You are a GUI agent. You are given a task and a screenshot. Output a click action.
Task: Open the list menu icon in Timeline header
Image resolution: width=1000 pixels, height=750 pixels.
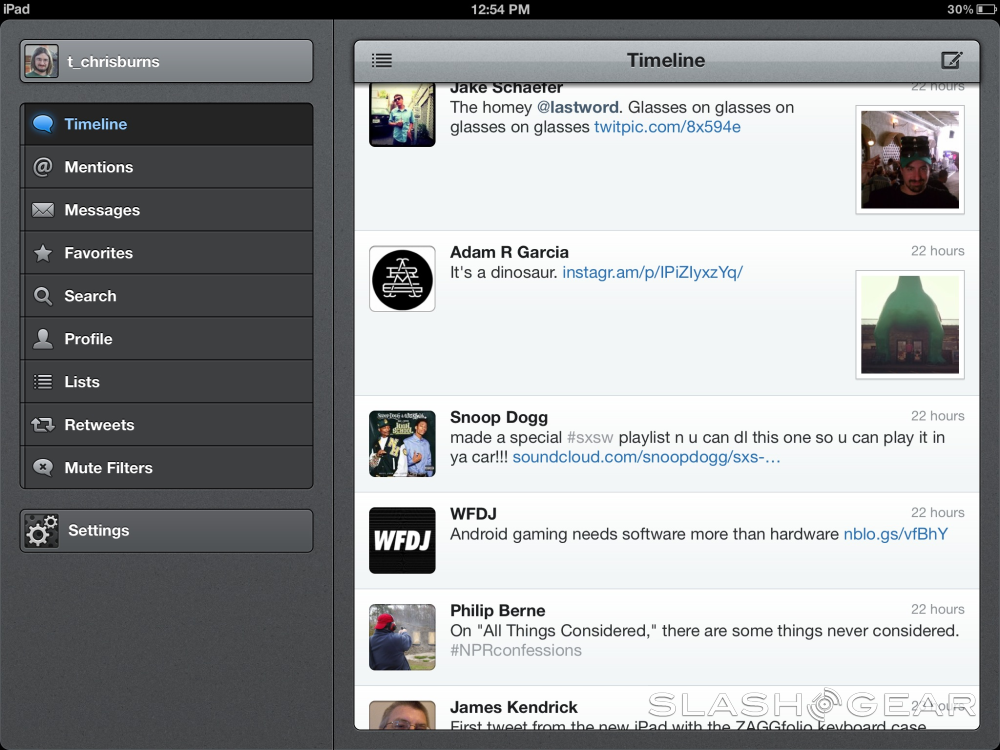point(381,61)
